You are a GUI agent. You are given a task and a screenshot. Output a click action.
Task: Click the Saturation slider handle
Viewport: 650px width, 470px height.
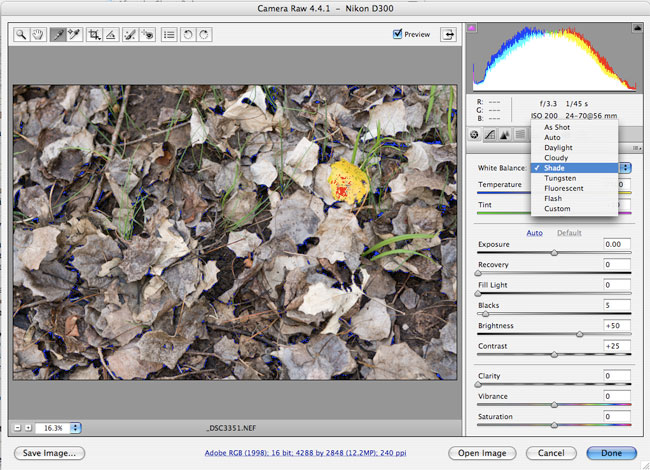point(554,425)
